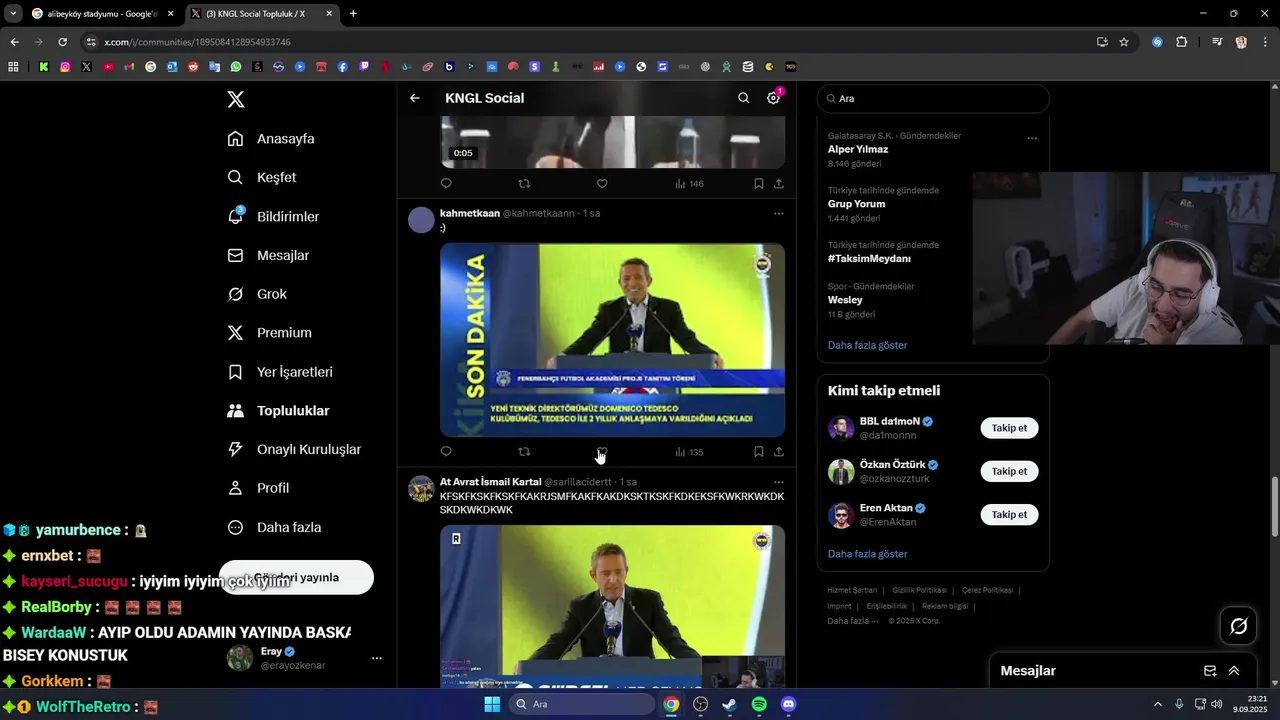Open kahmetkaan post SON DAKİKA image
Screen dimensions: 1280x720
click(x=612, y=340)
